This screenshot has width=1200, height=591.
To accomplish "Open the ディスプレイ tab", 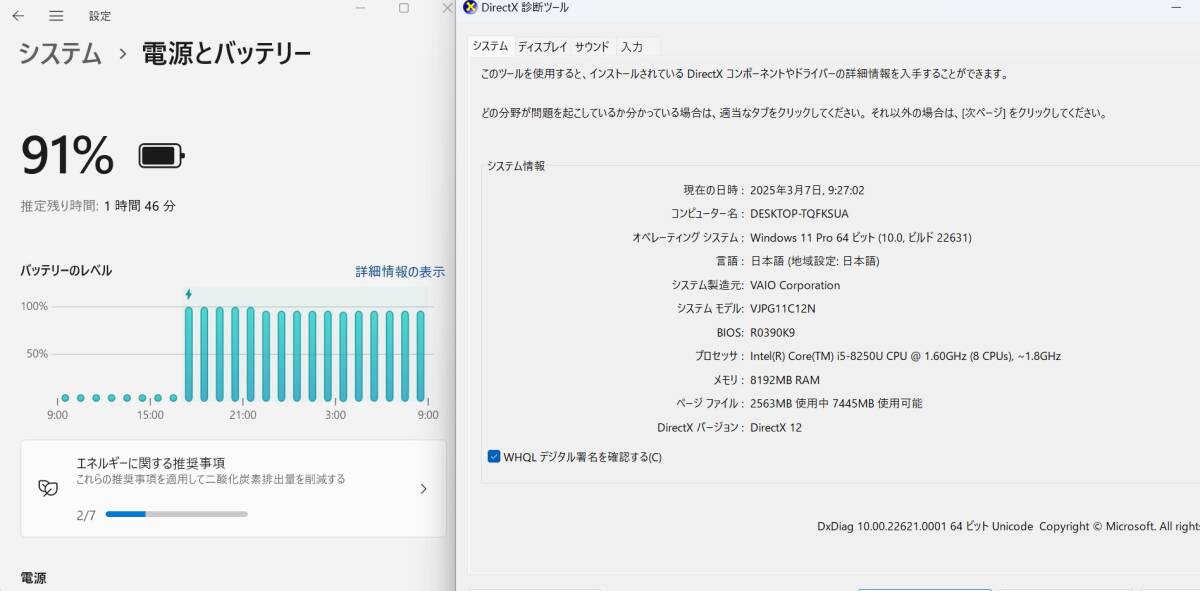I will 542,47.
